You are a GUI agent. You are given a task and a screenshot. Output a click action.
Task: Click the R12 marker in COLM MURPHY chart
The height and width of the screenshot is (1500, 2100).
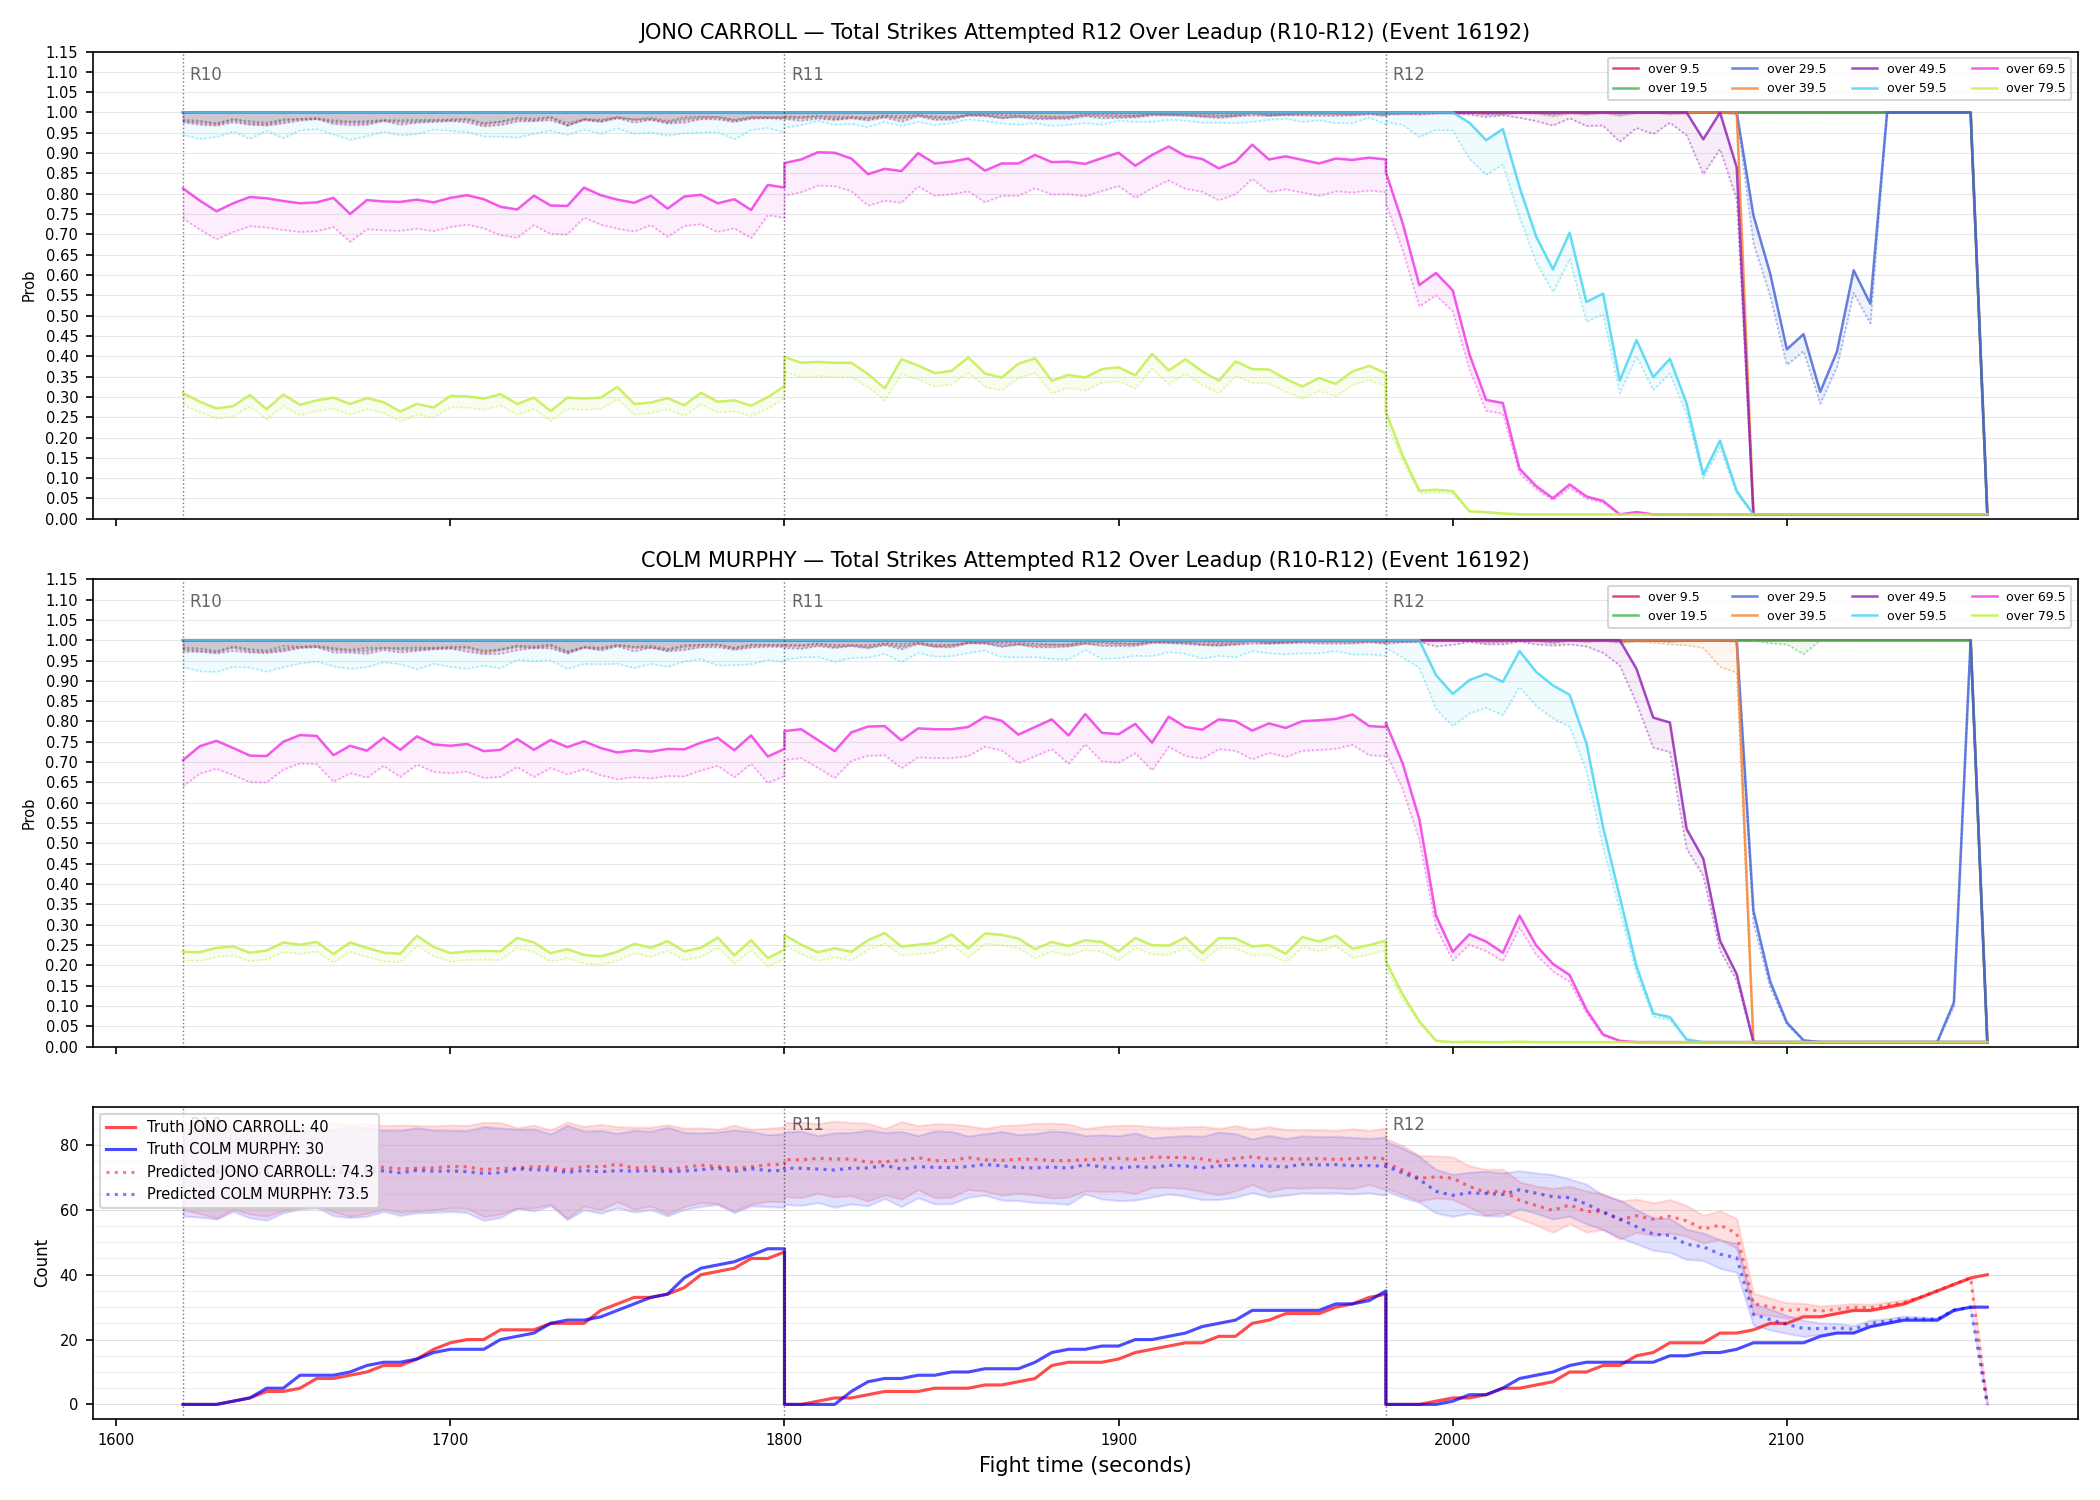pos(1408,601)
